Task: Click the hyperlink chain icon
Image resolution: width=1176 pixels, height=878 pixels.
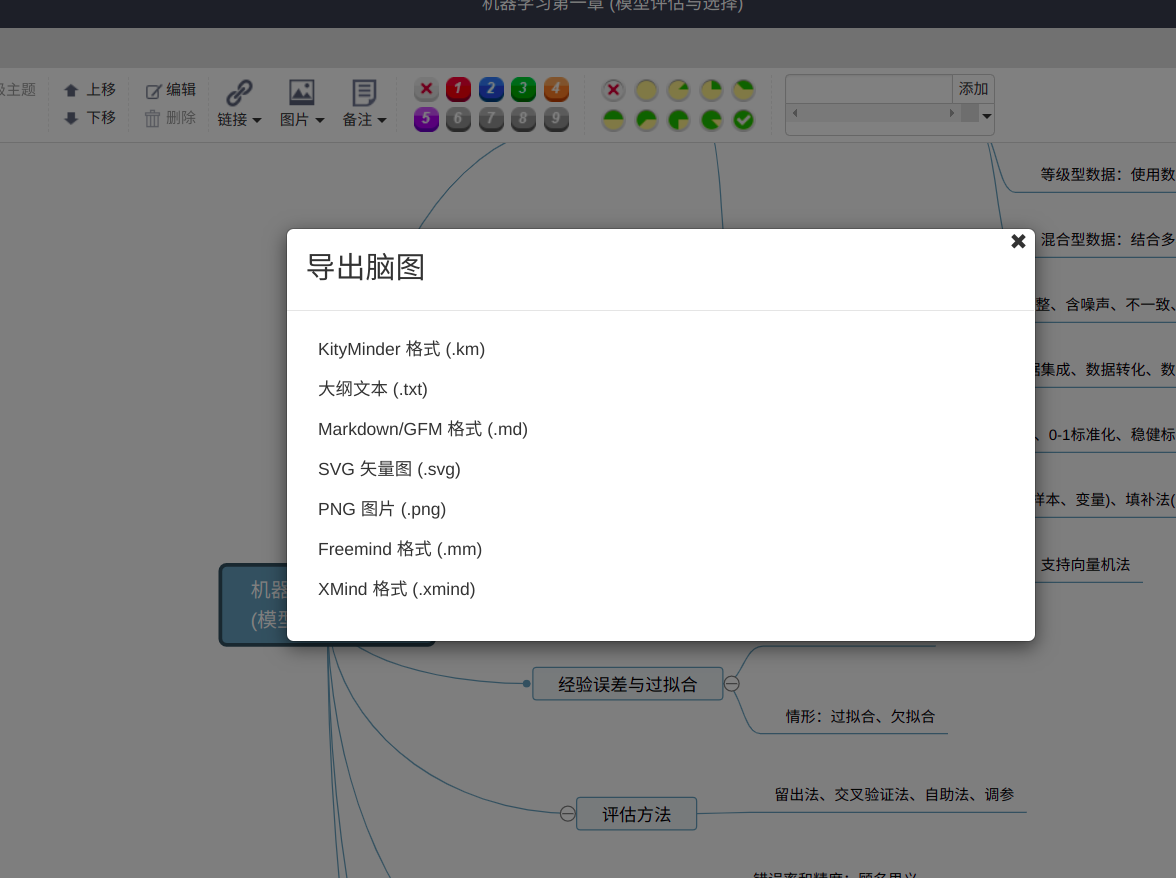Action: point(239,92)
